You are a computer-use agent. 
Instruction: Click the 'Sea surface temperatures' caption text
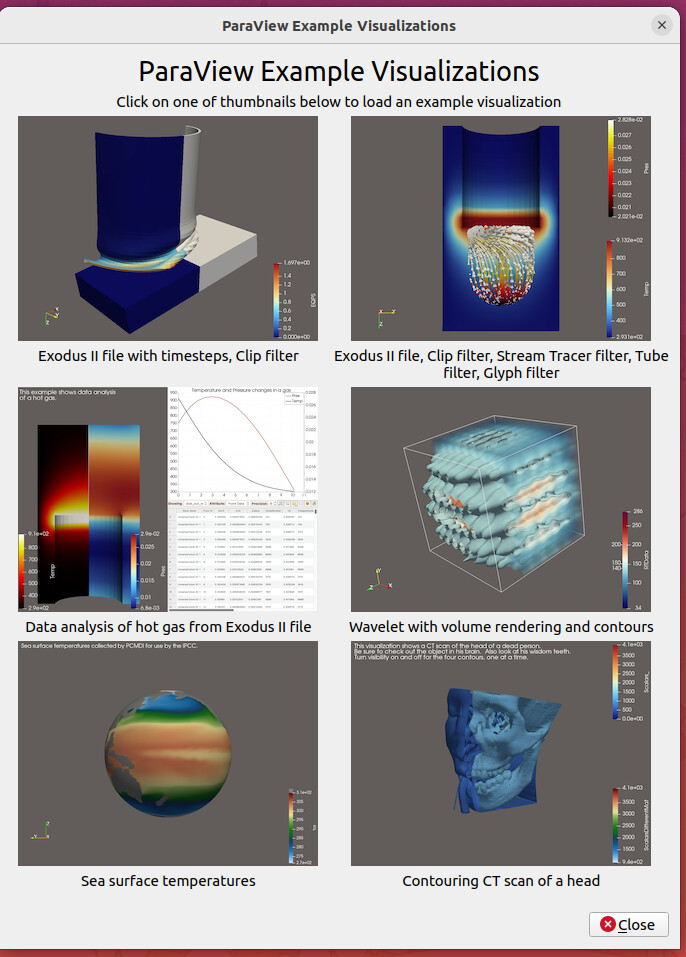tap(168, 881)
